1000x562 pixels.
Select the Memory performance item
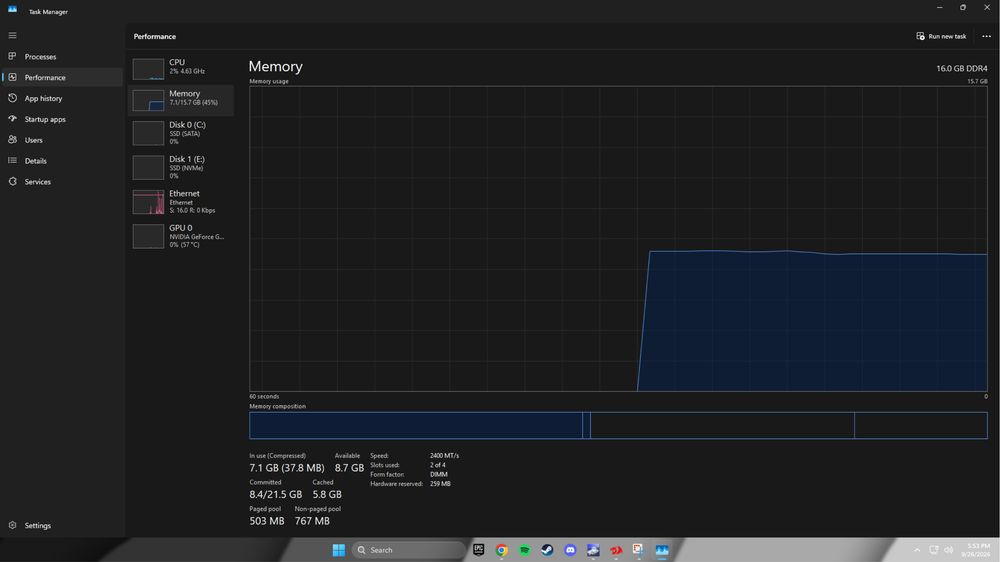click(x=181, y=100)
